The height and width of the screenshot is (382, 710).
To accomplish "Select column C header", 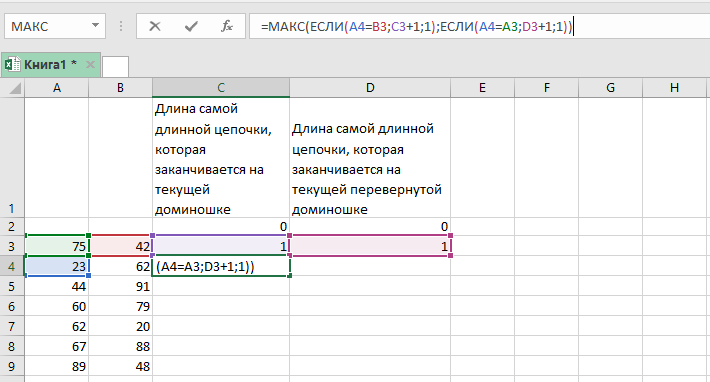I will [x=221, y=88].
